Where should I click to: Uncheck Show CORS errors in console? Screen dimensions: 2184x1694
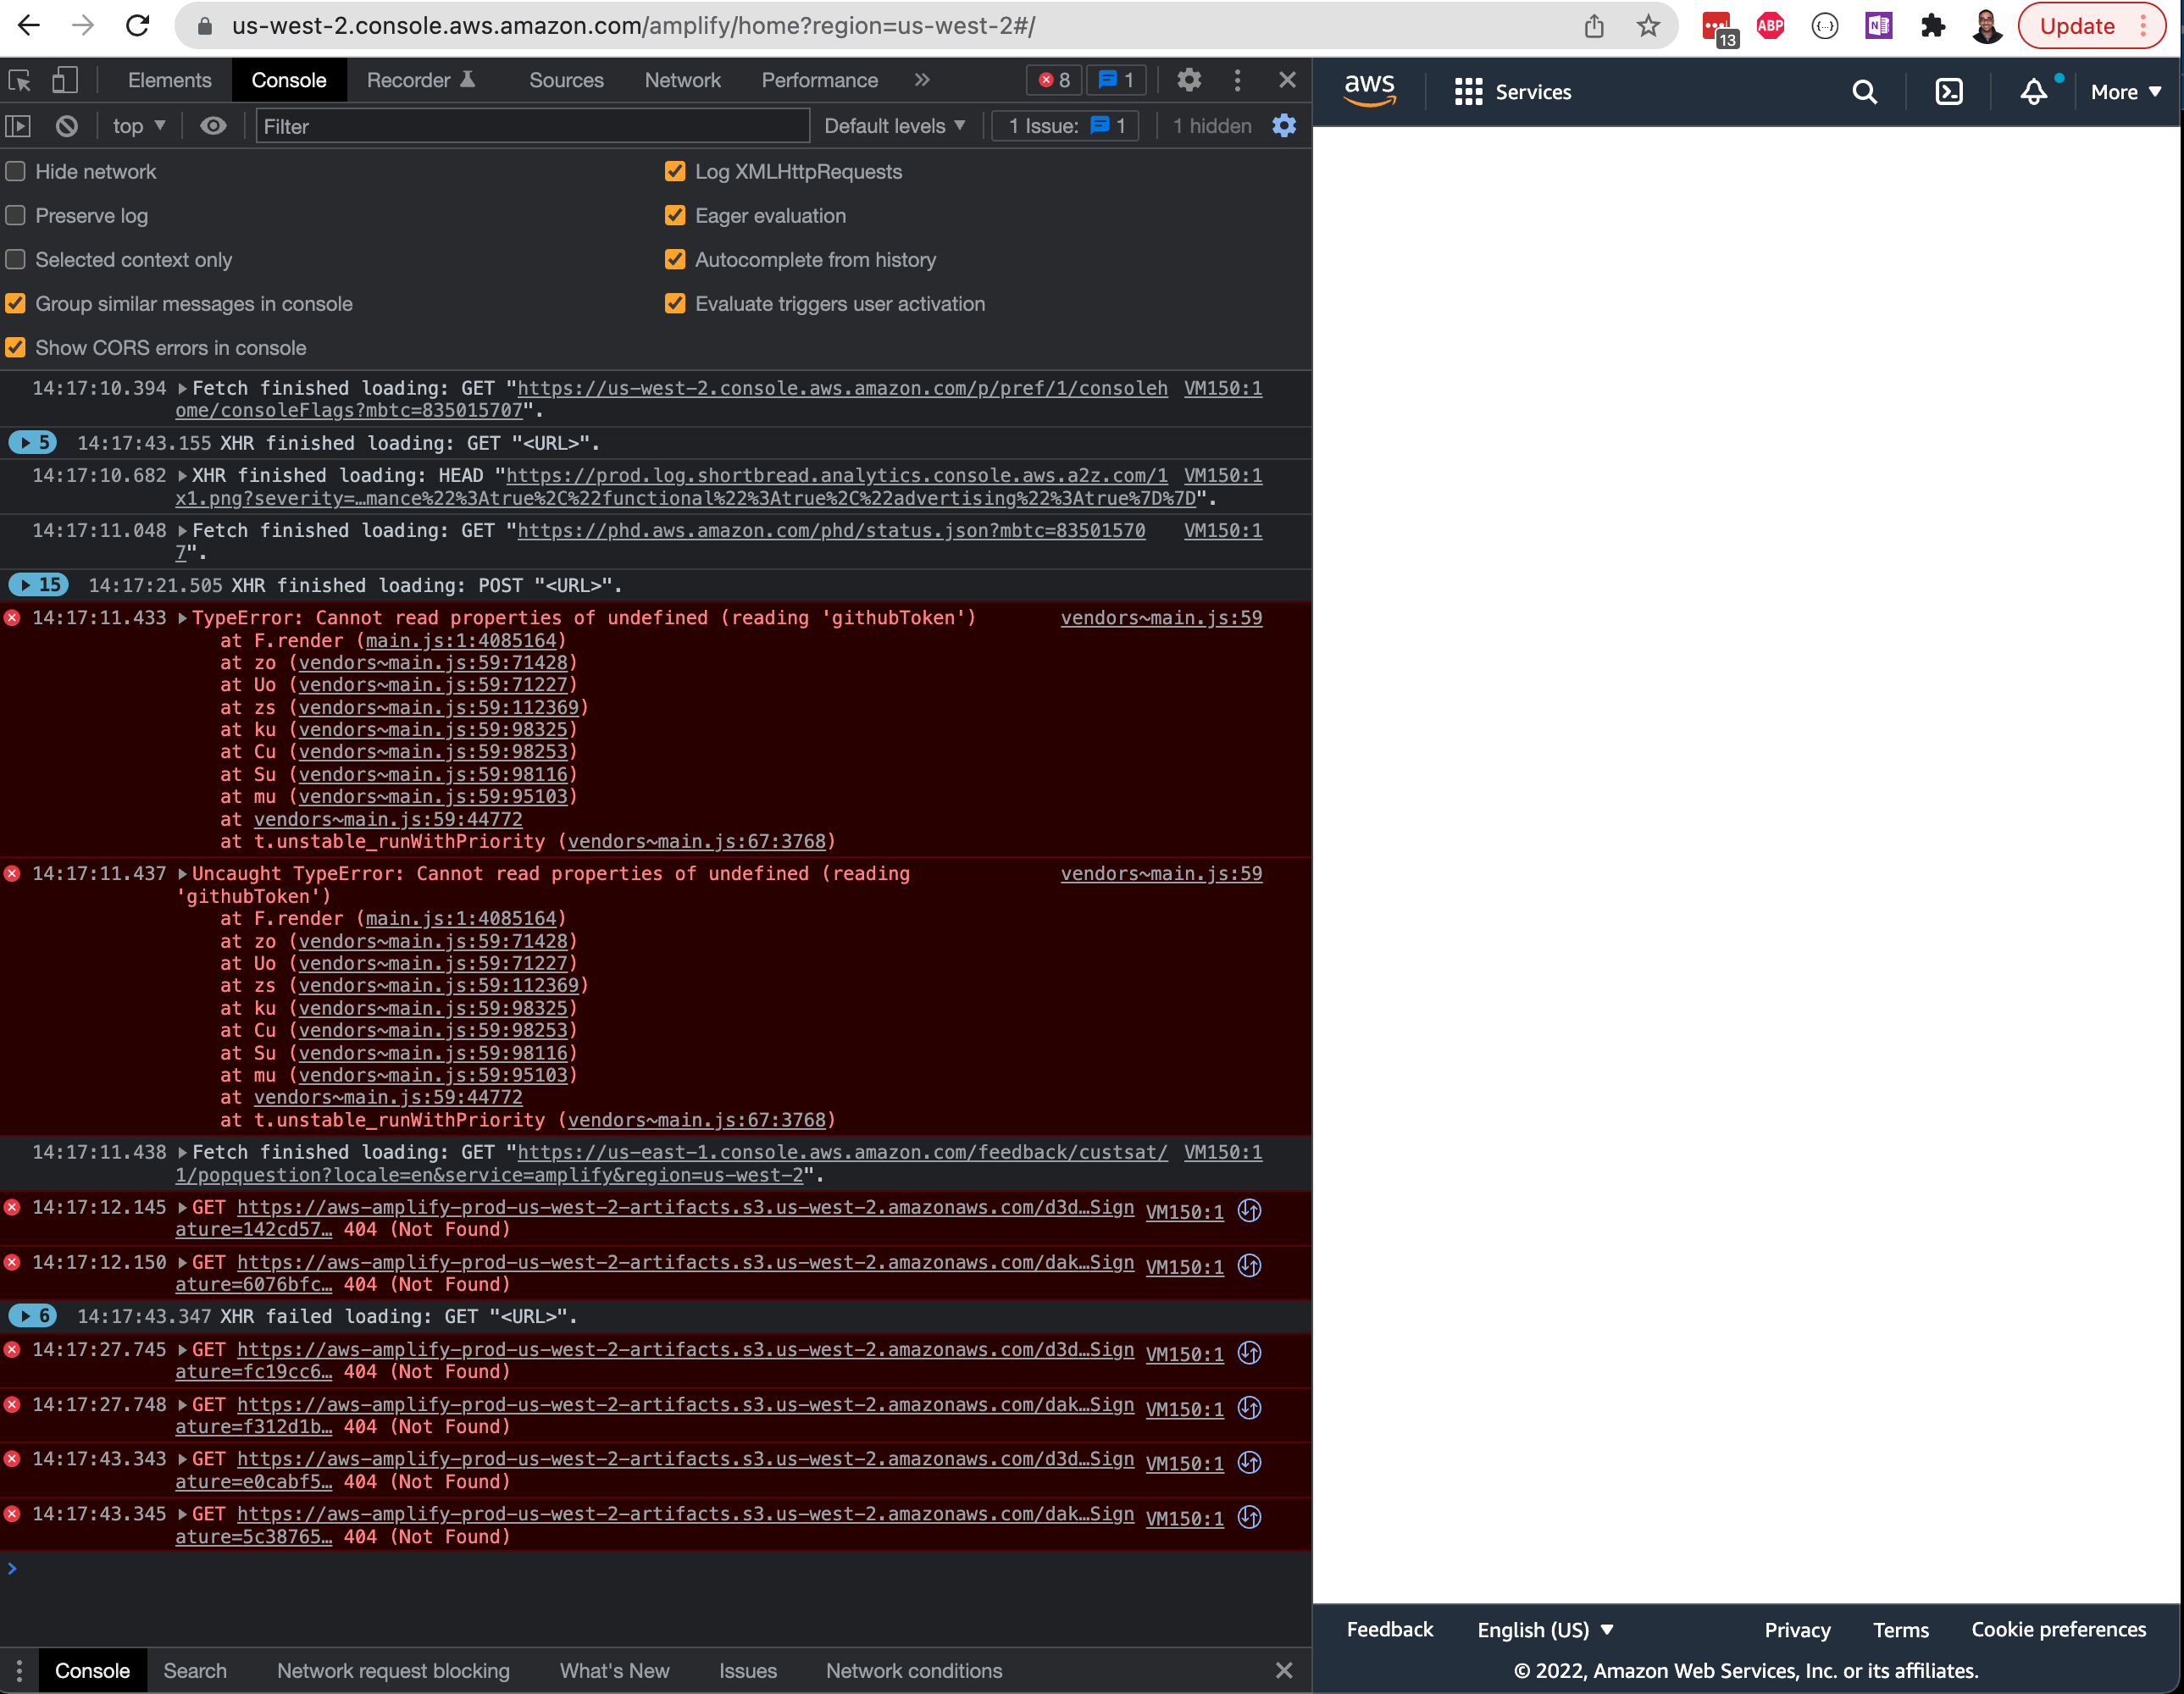click(x=16, y=348)
